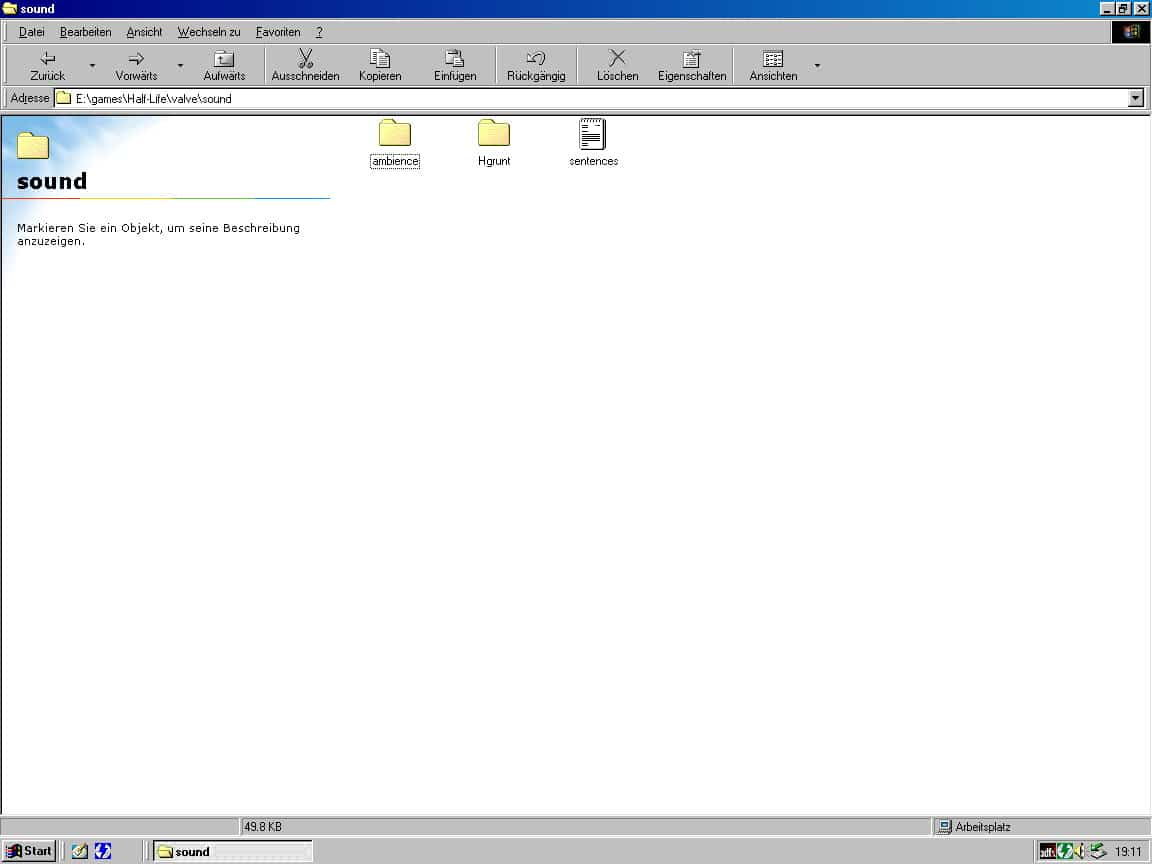Open the Start menu

click(x=29, y=852)
